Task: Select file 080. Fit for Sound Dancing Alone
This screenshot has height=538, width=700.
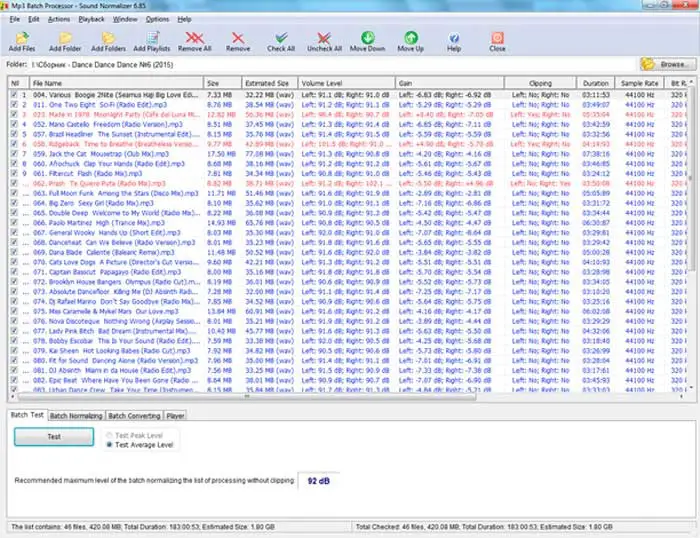Action: (115, 360)
